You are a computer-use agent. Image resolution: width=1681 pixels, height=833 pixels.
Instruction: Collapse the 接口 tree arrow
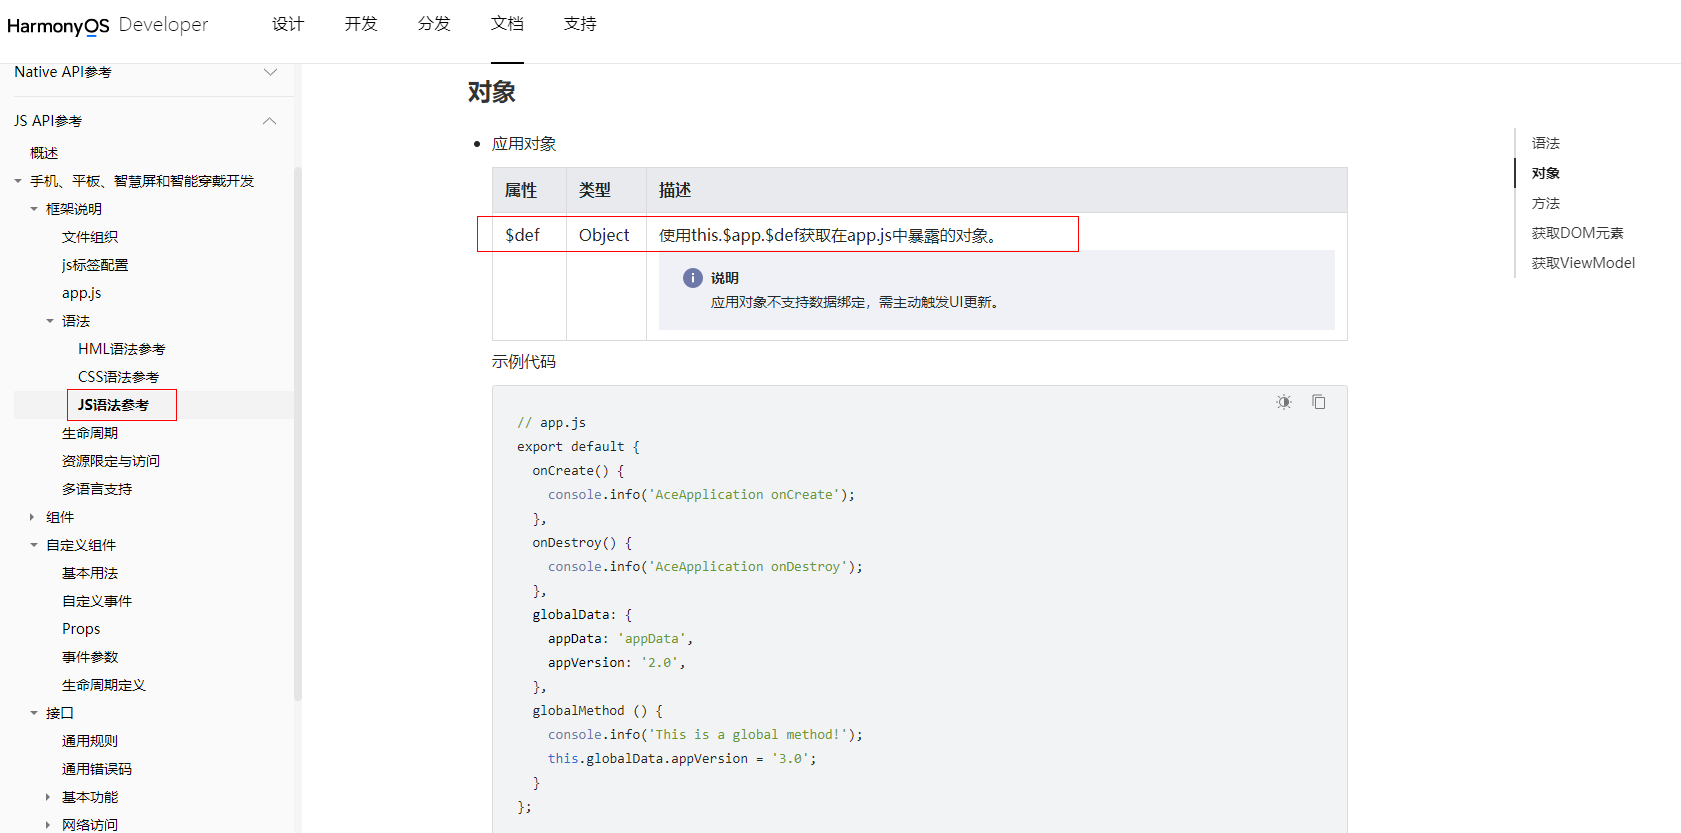34,713
